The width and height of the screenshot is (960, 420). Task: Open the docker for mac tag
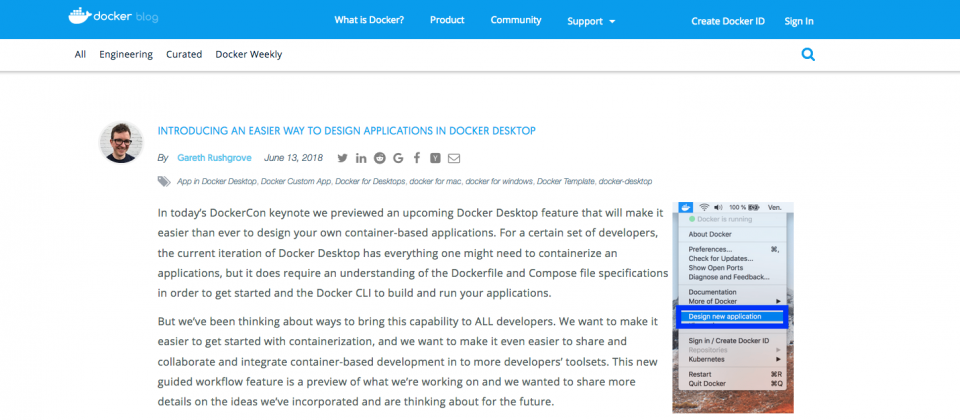435,181
